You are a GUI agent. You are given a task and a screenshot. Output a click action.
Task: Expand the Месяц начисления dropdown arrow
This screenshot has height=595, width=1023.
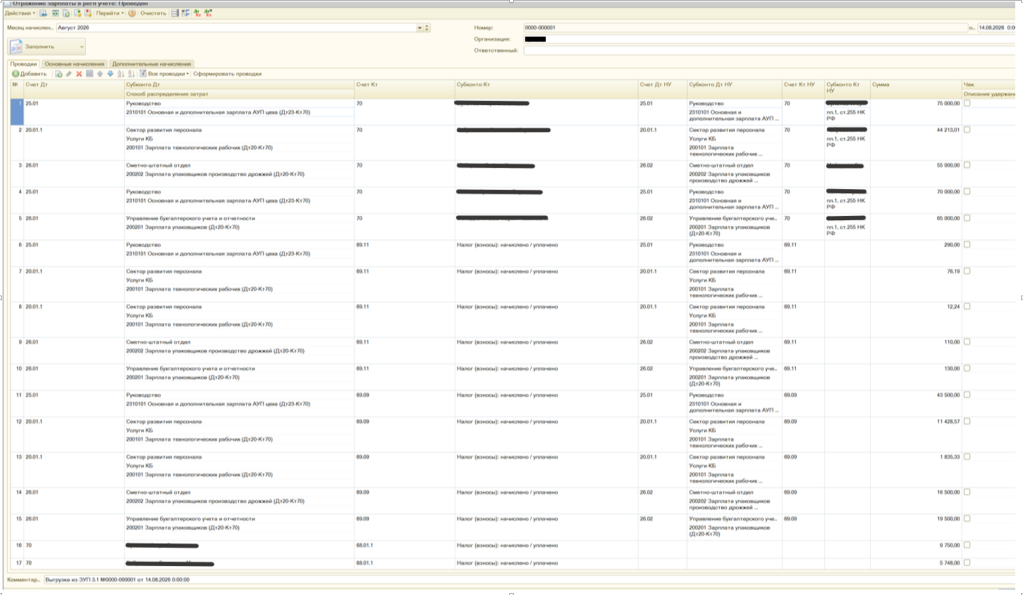(420, 28)
